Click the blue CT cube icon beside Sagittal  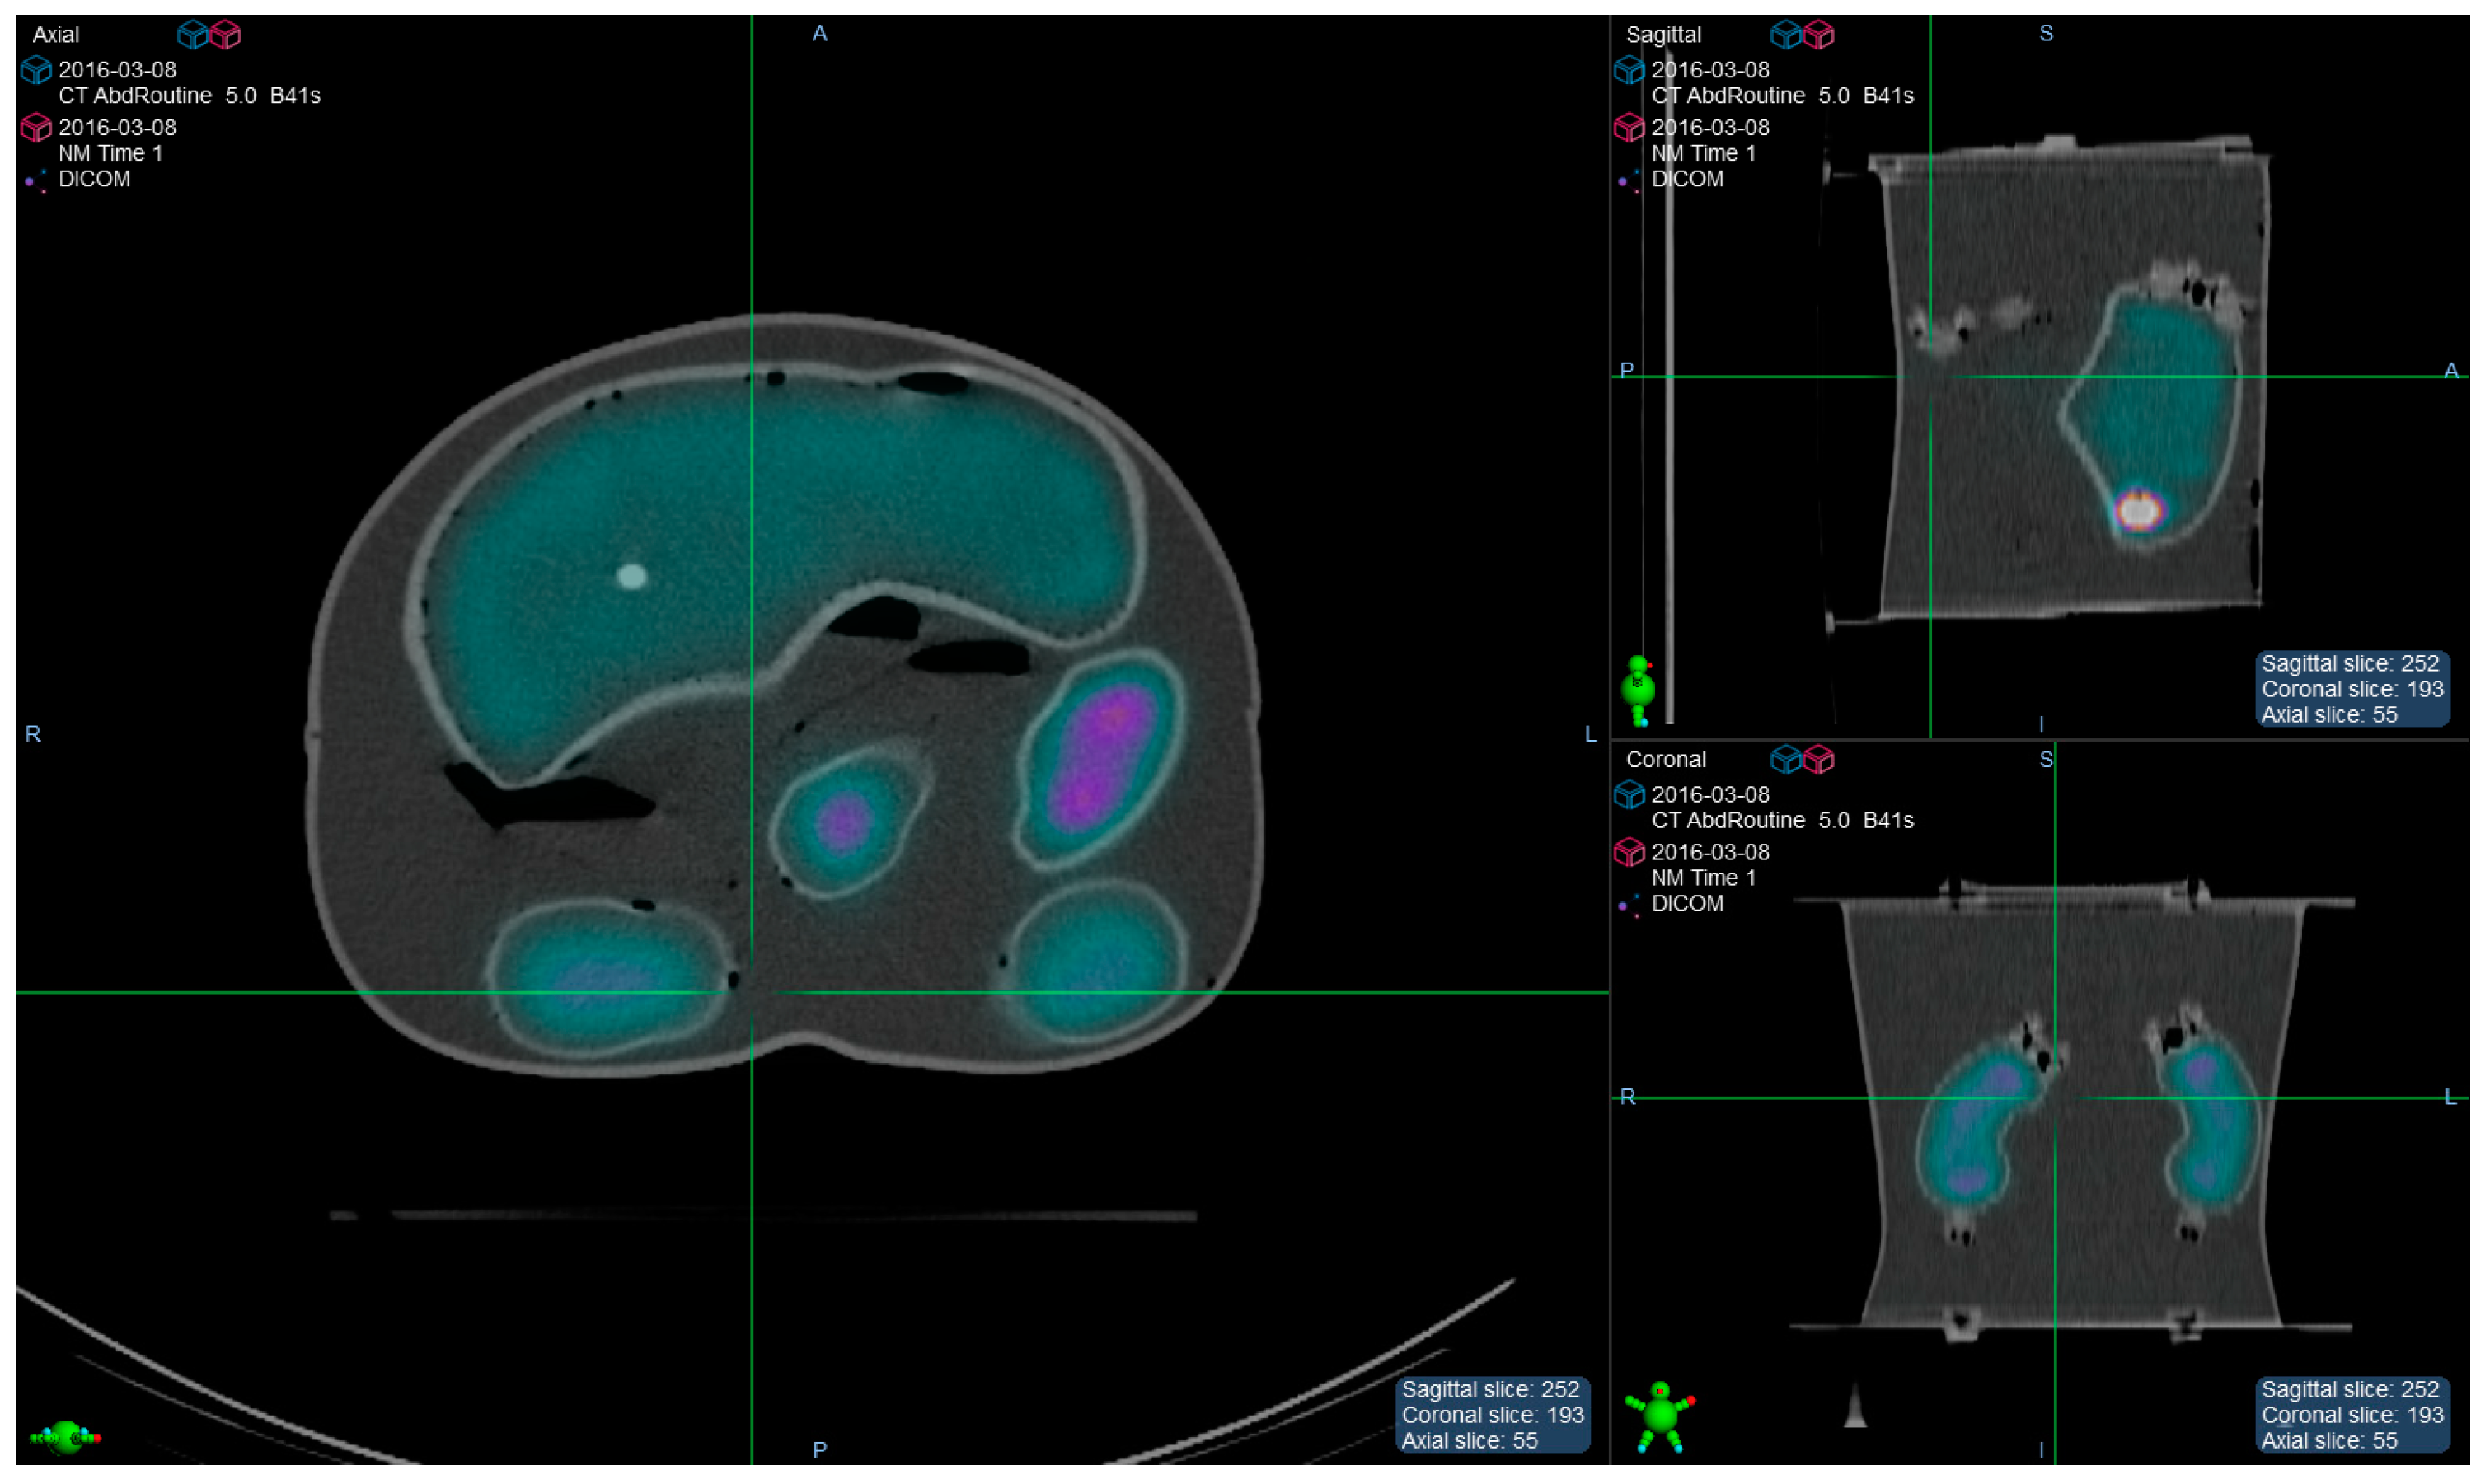[1786, 35]
